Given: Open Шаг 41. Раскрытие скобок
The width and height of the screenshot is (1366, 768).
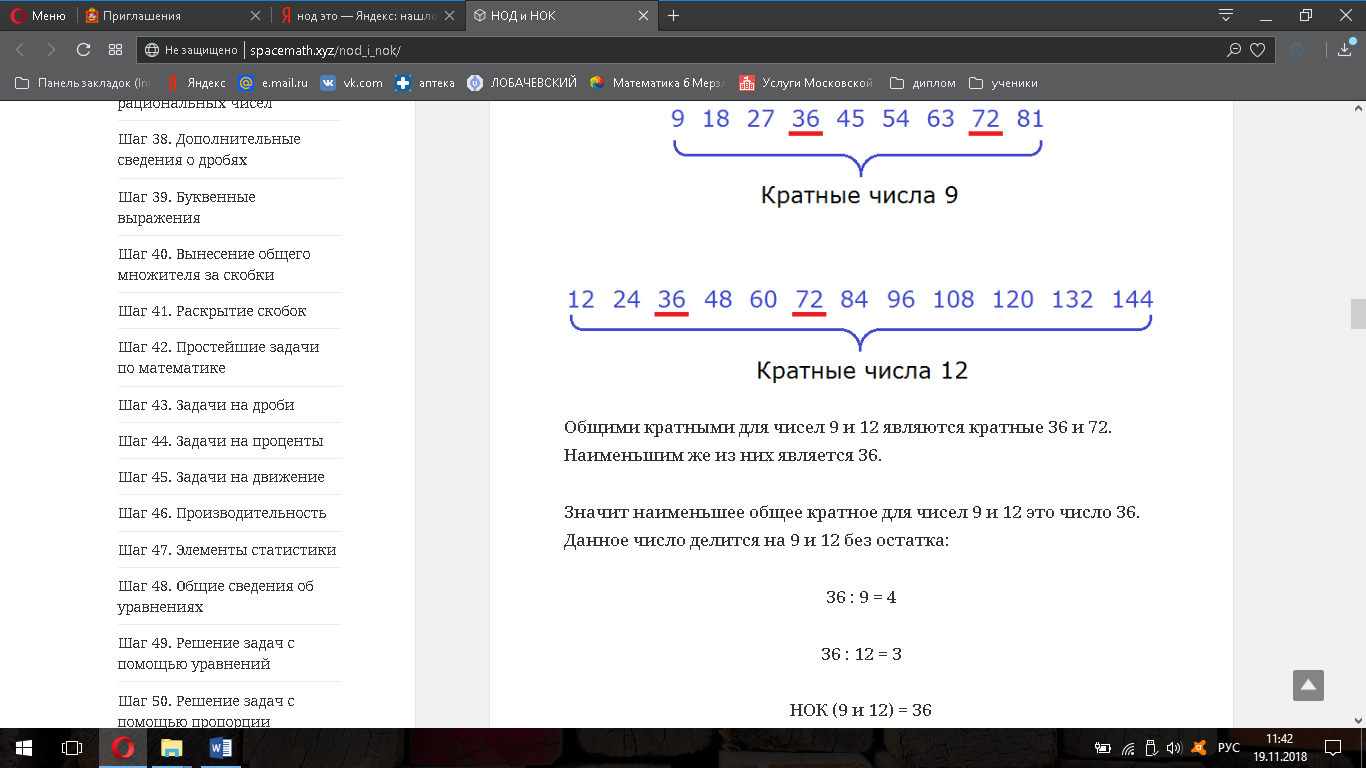Looking at the screenshot, I should 212,311.
